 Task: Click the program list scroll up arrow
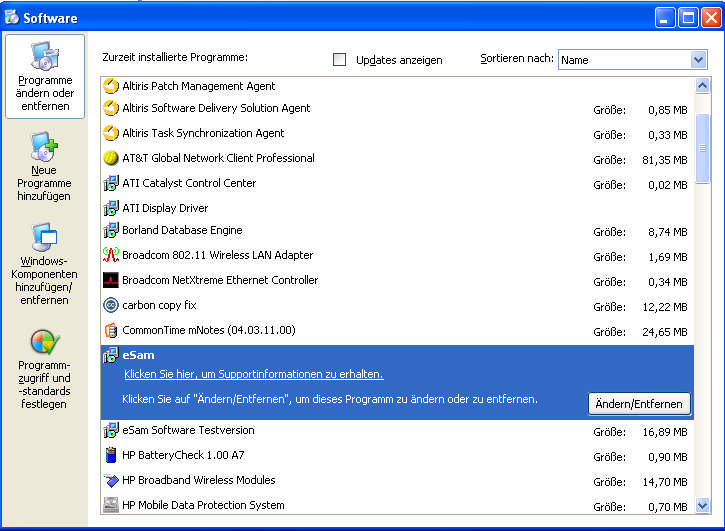pos(702,86)
